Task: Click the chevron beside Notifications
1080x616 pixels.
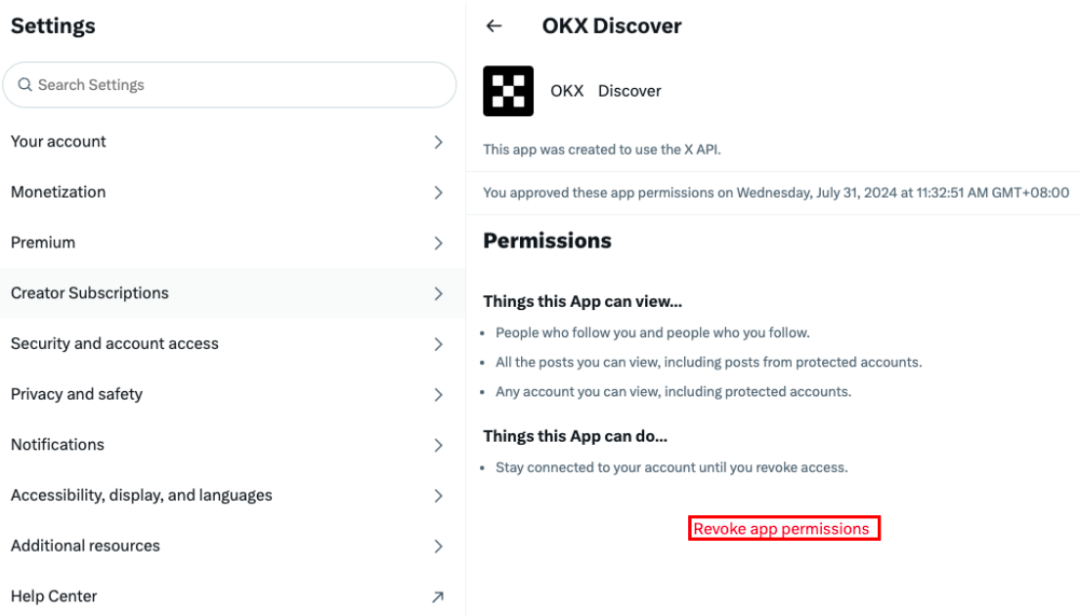Action: tap(438, 445)
